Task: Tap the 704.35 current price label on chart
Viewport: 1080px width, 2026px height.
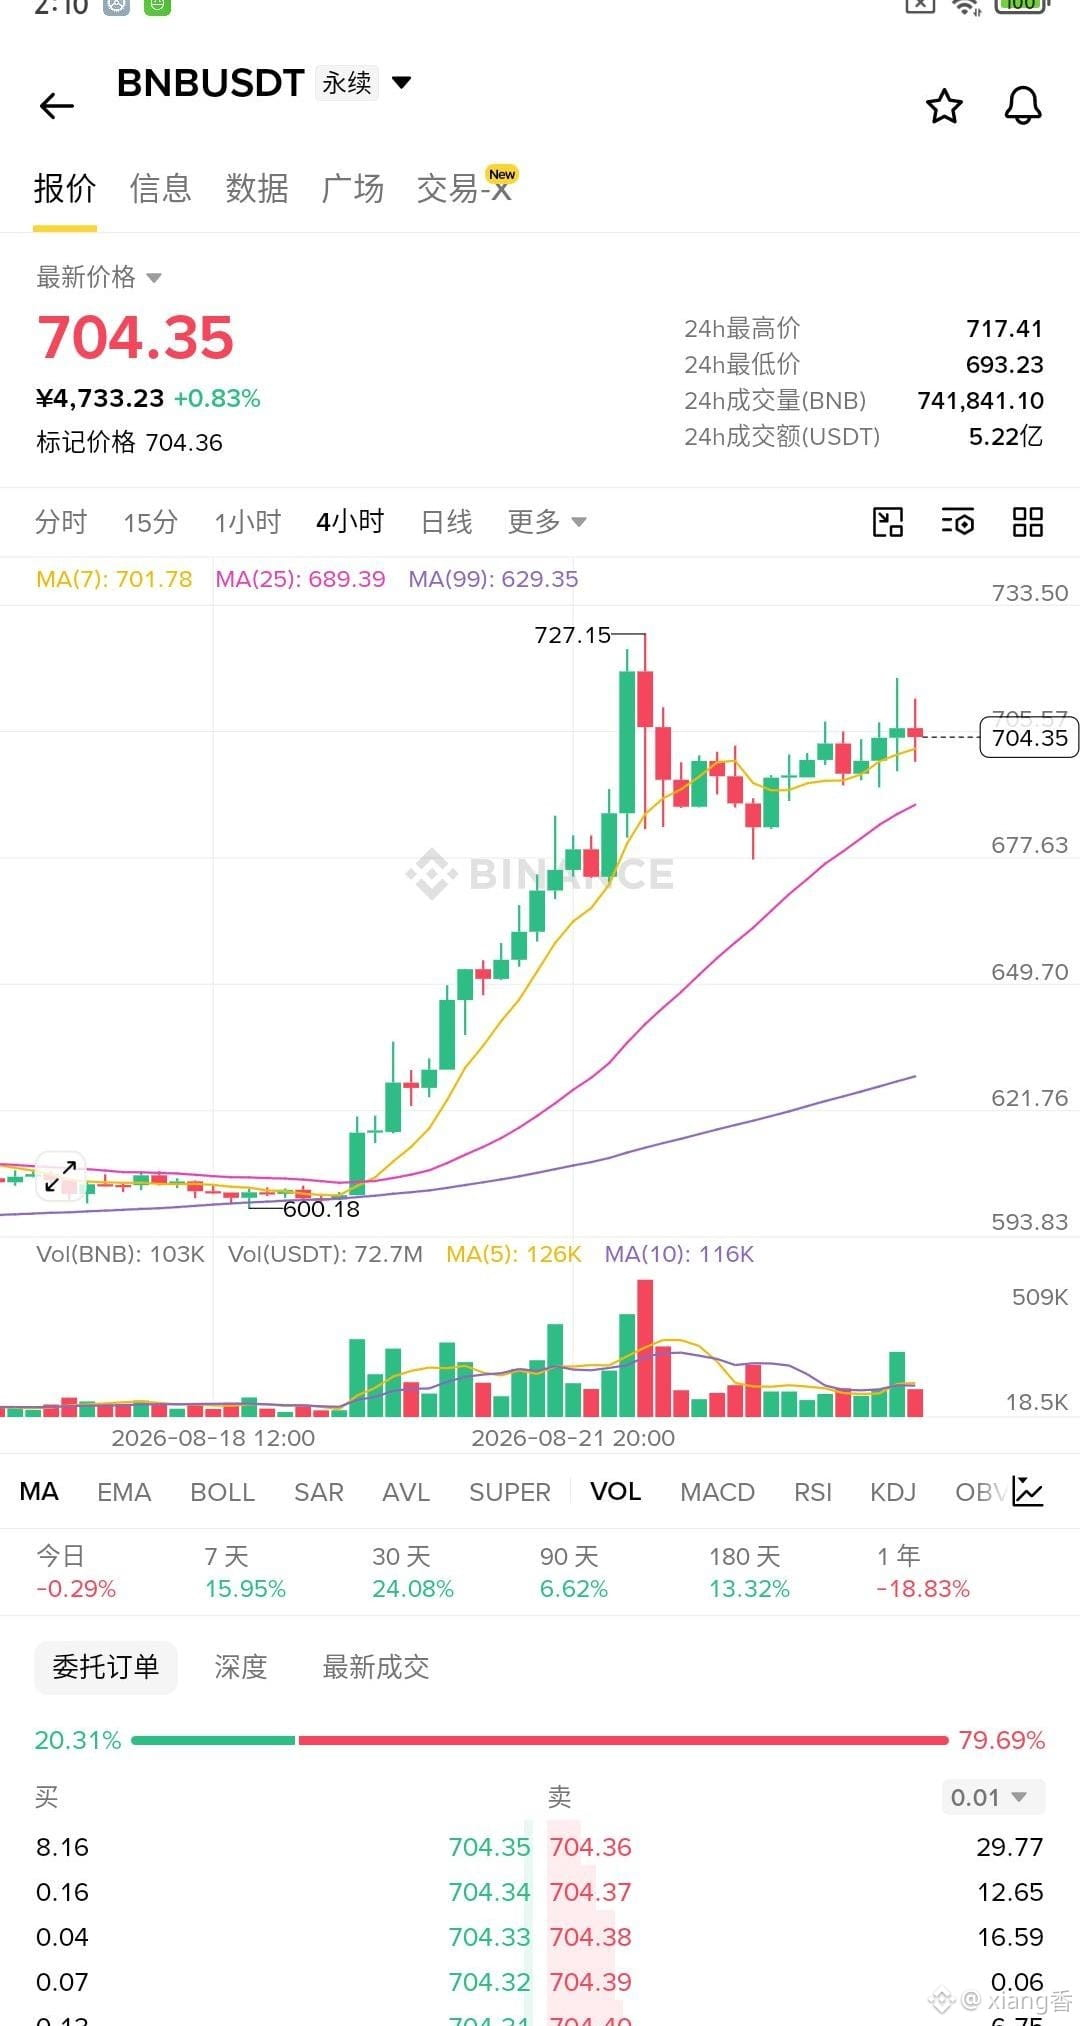Action: (1029, 738)
